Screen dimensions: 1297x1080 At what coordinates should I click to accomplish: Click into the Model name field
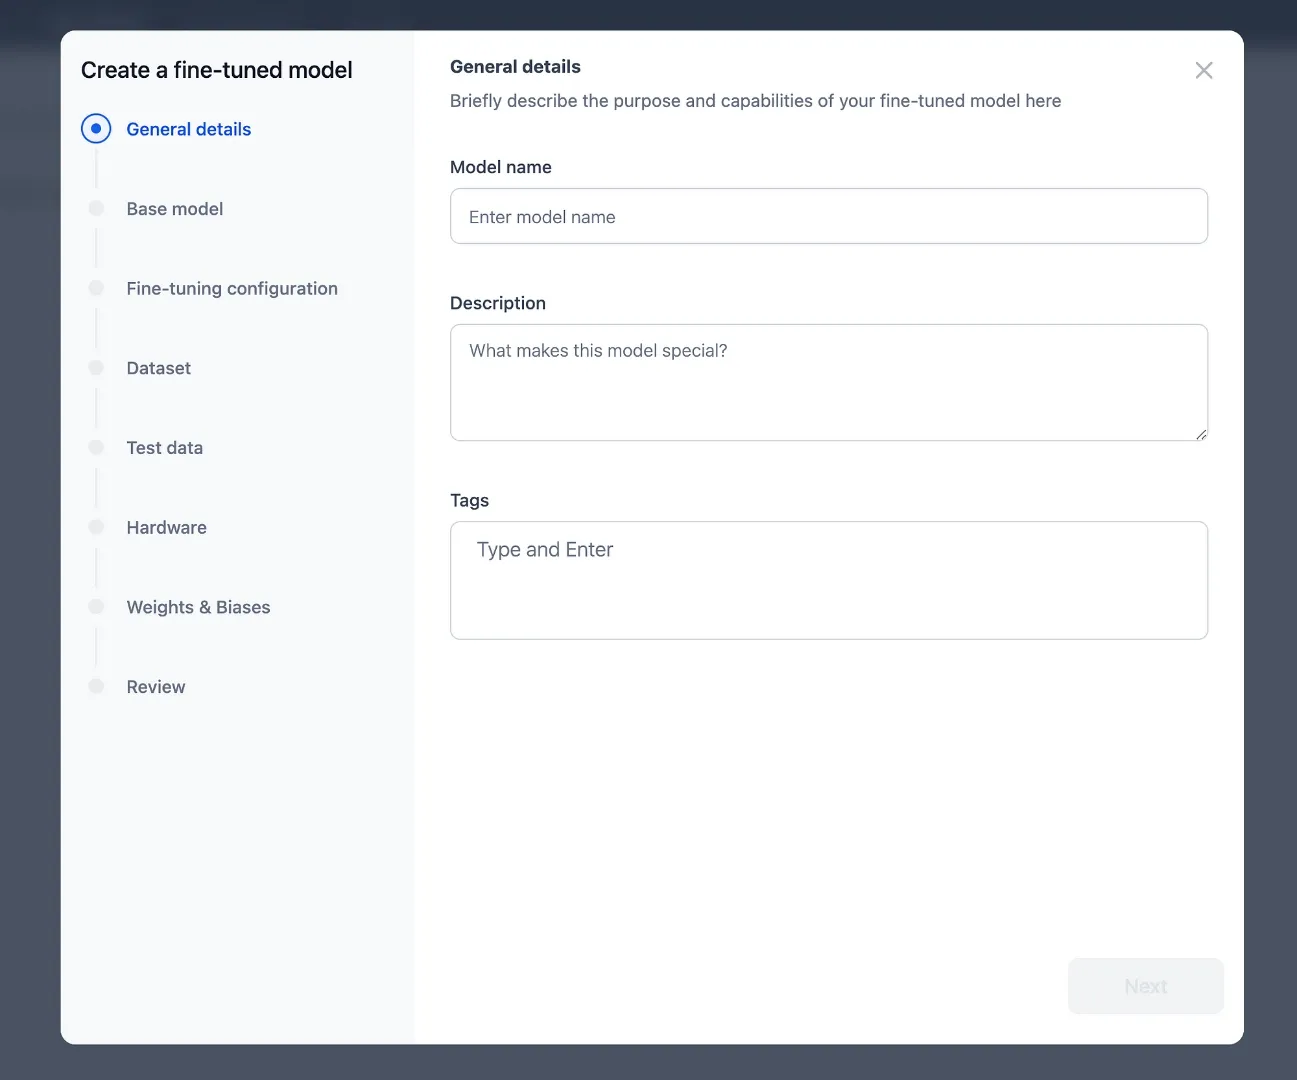pos(828,216)
